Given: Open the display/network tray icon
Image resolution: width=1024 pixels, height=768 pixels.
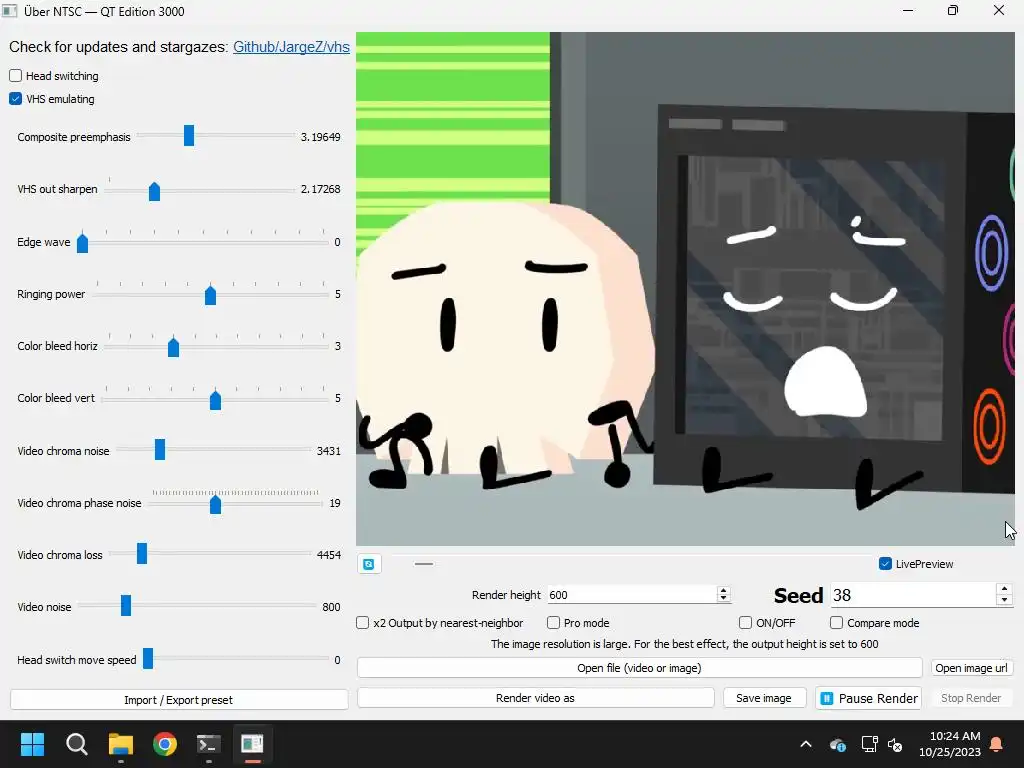Looking at the screenshot, I should (869, 744).
